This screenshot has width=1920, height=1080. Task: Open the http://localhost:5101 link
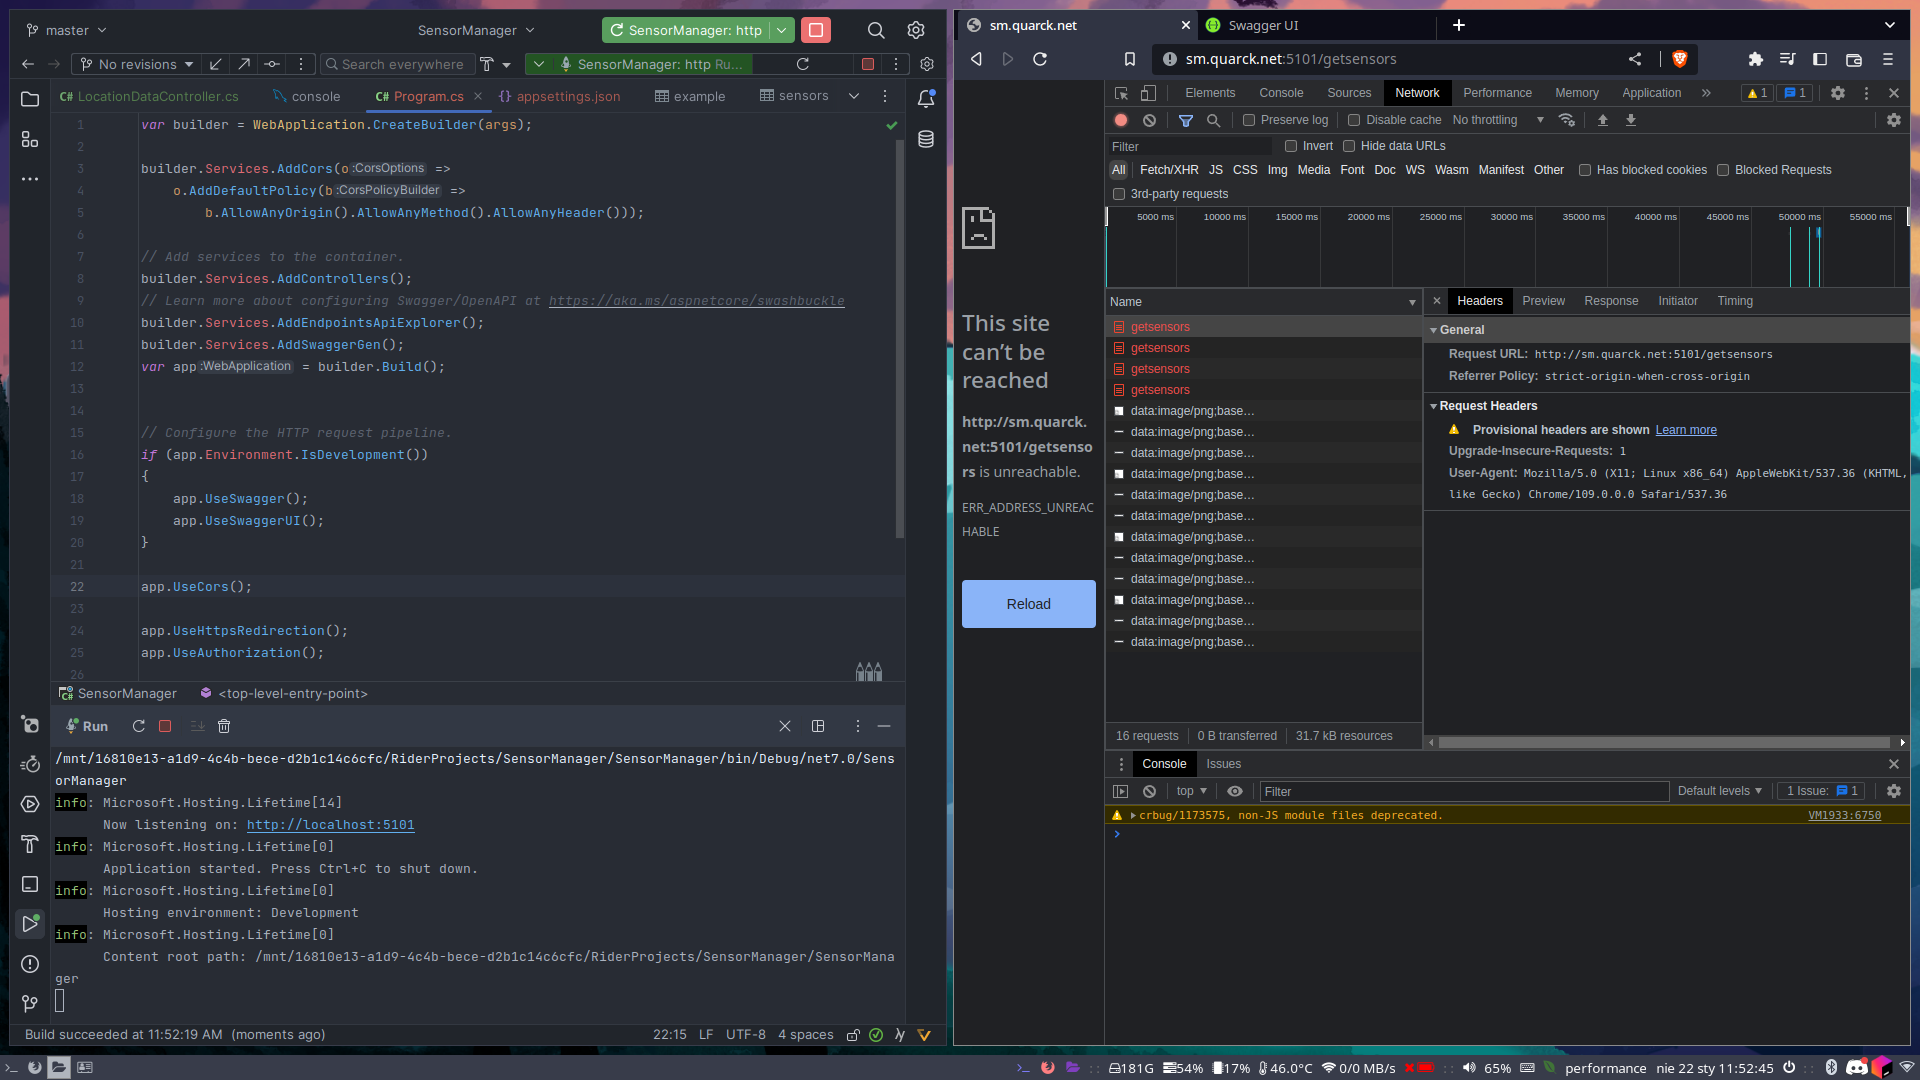(330, 824)
